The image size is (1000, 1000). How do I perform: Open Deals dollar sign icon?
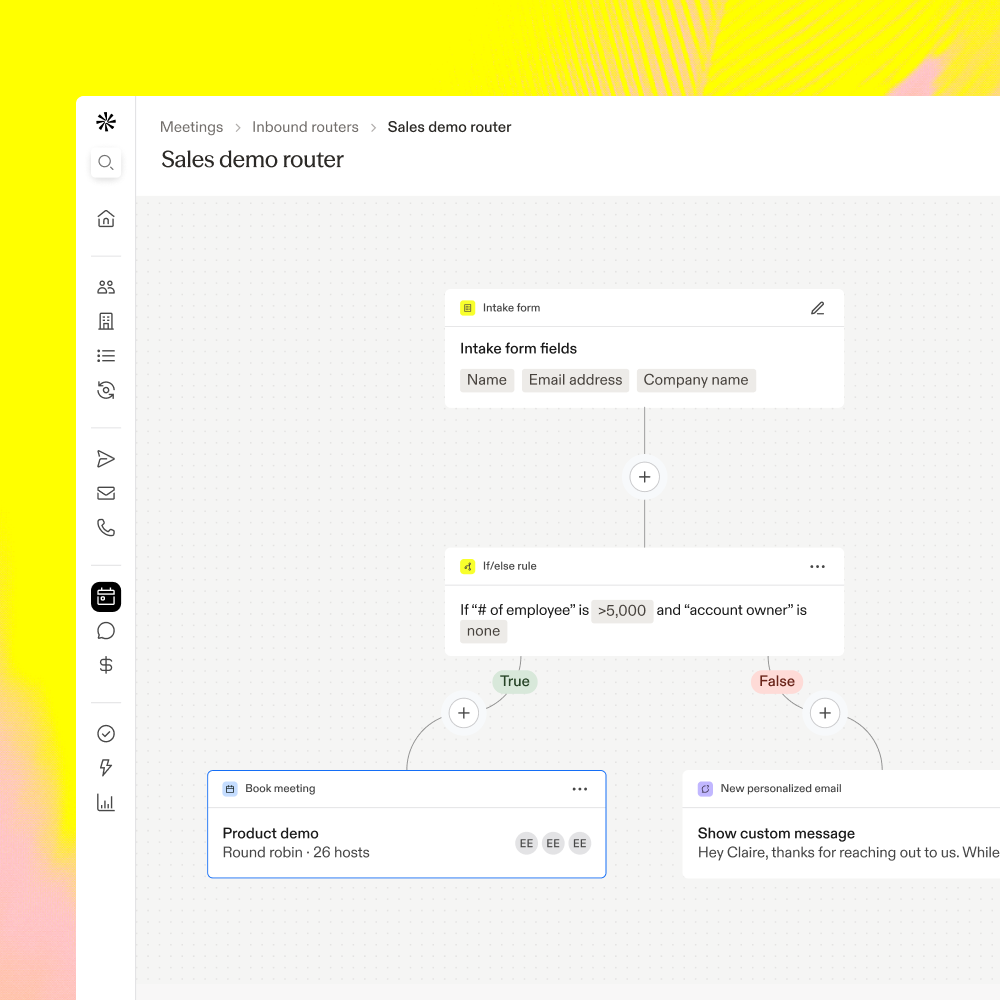click(x=106, y=665)
